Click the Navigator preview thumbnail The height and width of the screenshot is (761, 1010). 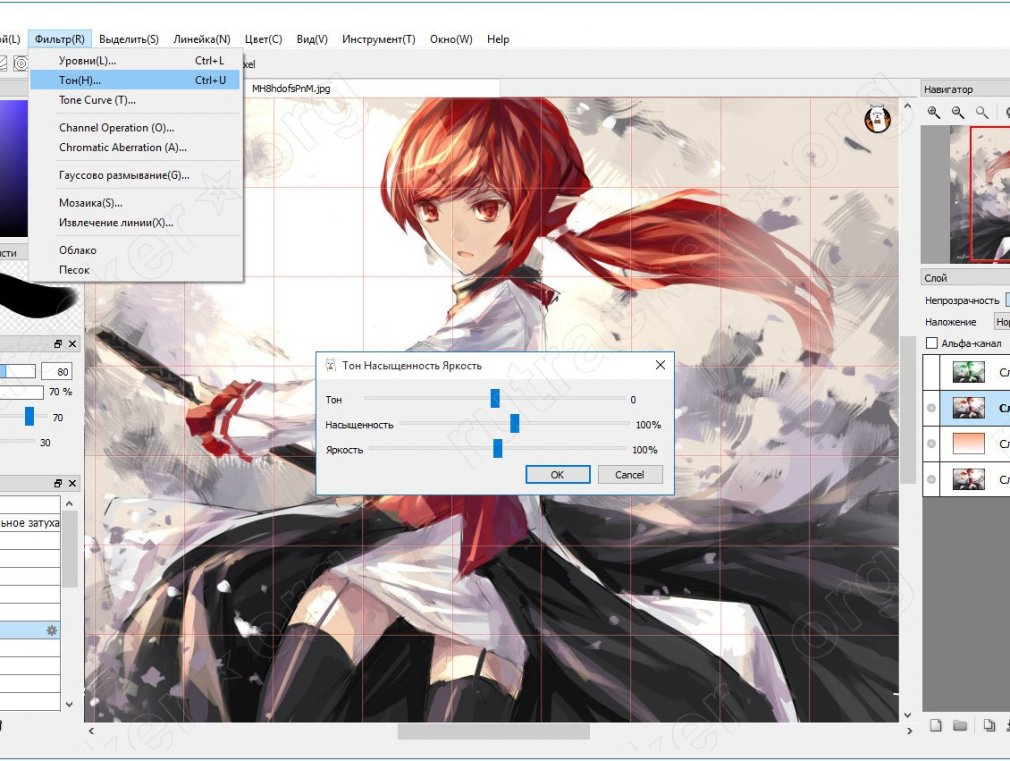coord(980,194)
